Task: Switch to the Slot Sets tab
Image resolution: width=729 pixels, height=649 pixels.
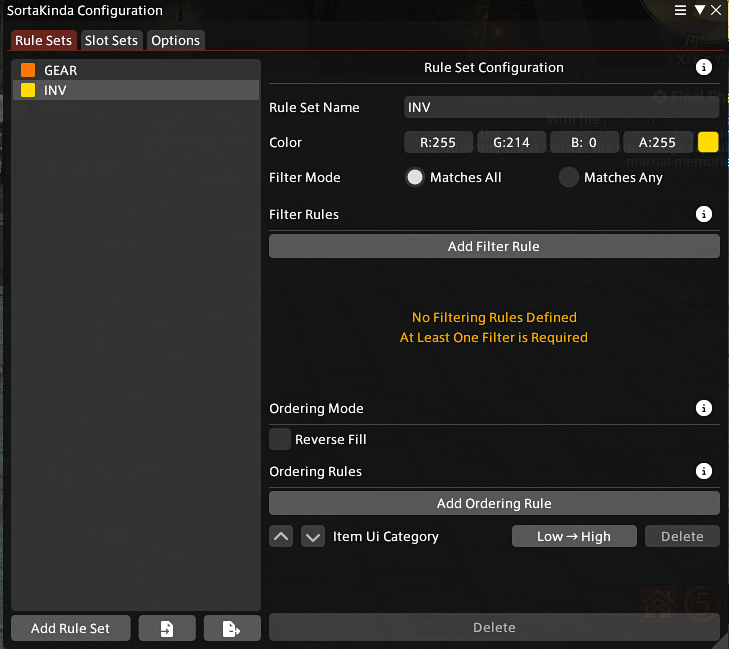Action: point(112,40)
